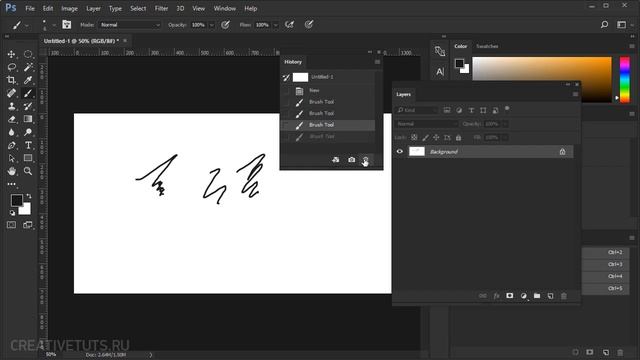
Task: Add layer mask in Layers panel
Action: tap(509, 296)
